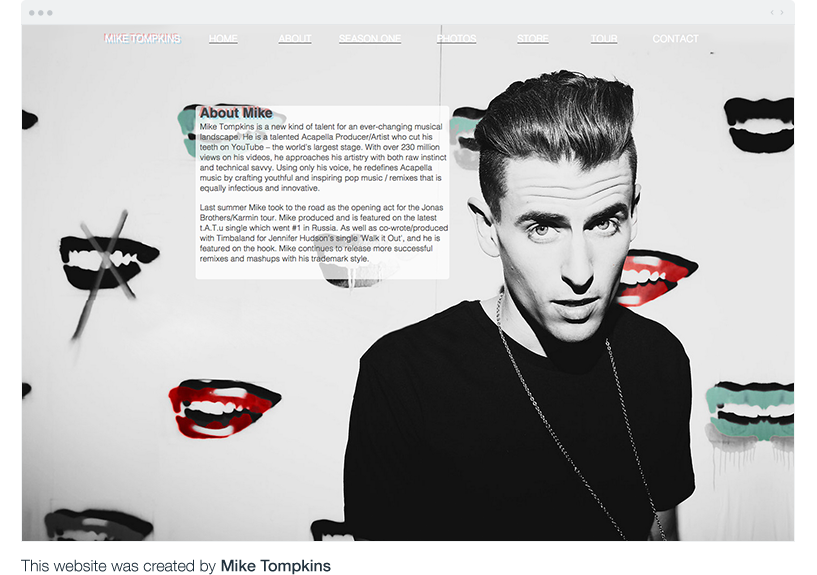Select the TOUR menu item
817x575 pixels.
coord(604,39)
